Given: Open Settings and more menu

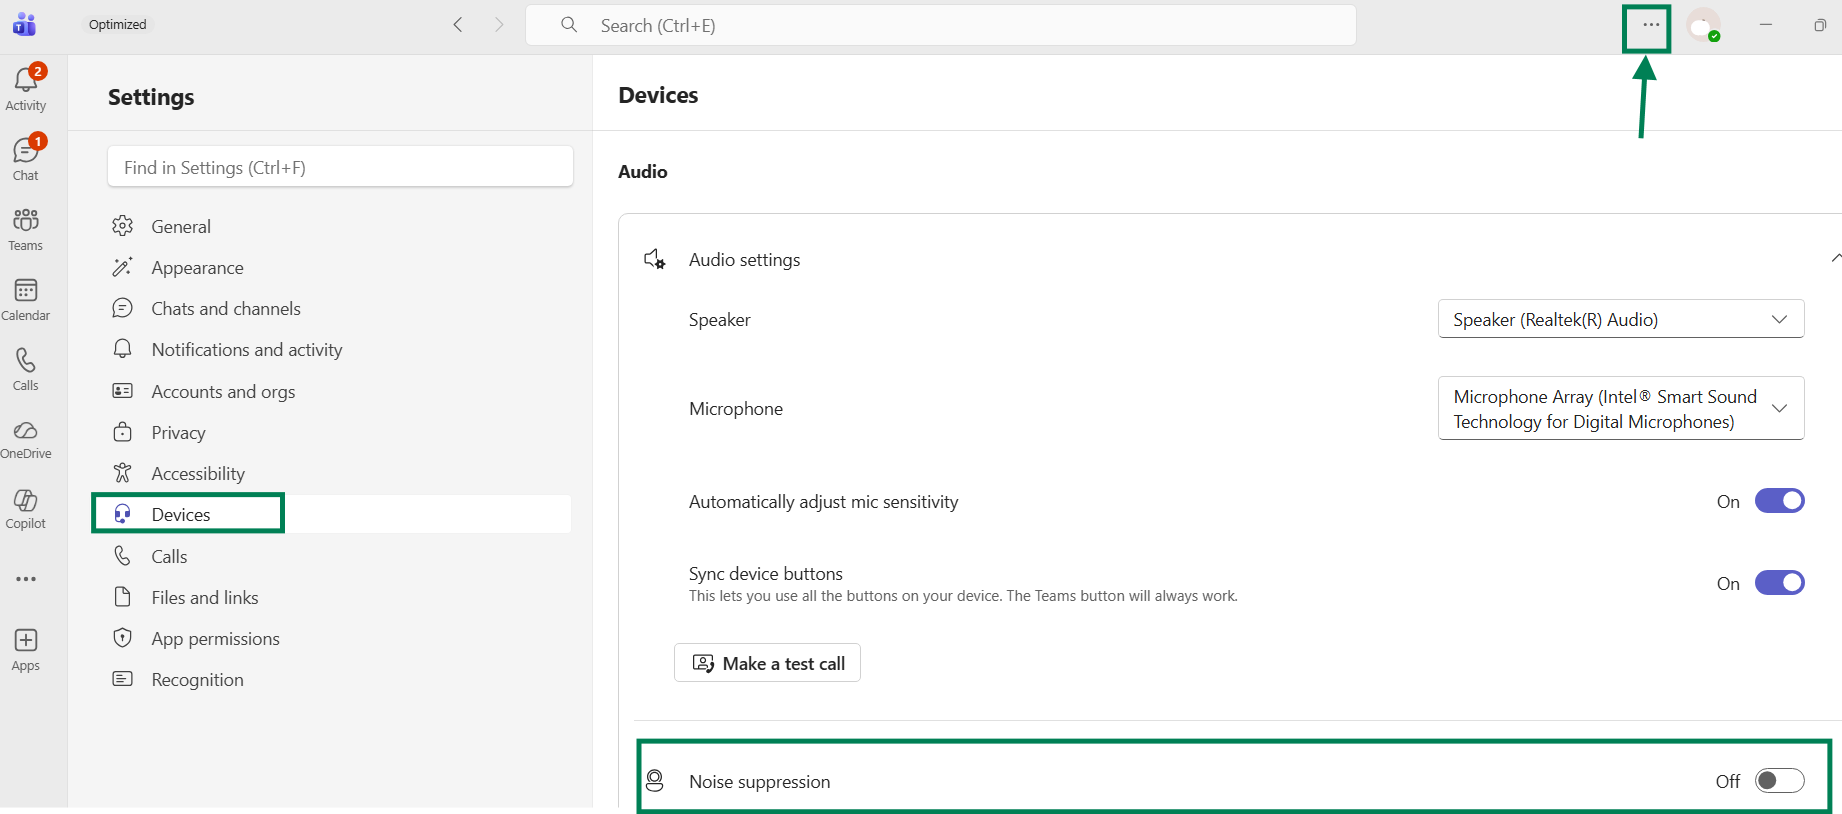Looking at the screenshot, I should [x=1651, y=25].
